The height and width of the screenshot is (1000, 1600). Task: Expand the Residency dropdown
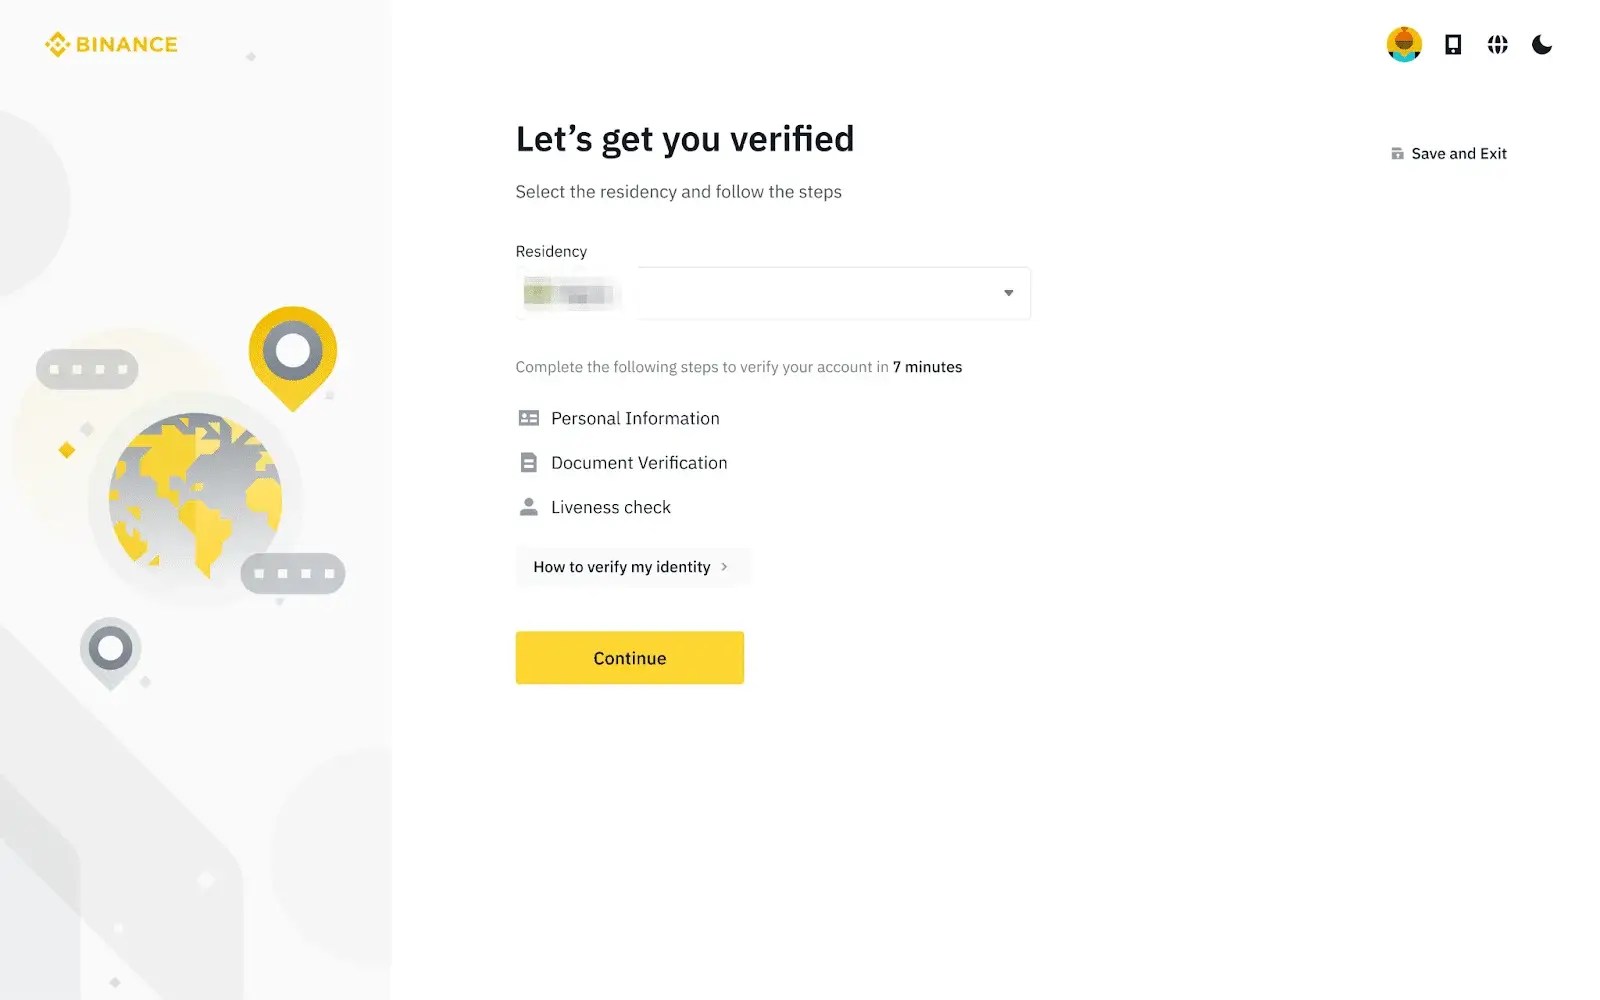pos(1007,292)
